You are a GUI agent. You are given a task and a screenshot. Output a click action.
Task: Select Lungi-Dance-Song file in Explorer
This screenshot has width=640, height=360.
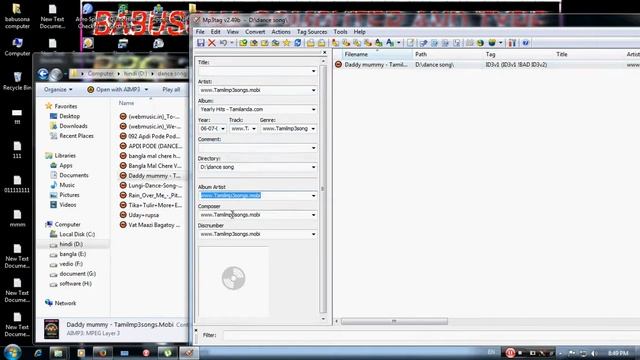[150, 185]
